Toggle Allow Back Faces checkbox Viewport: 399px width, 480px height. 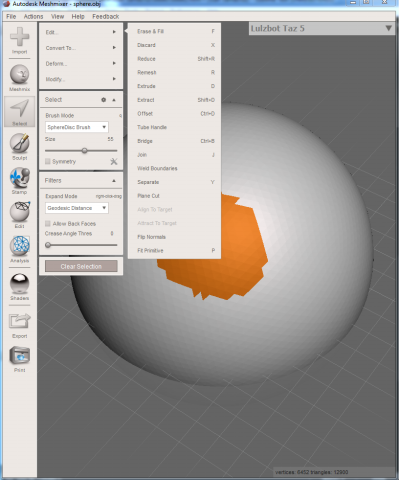[x=48, y=224]
